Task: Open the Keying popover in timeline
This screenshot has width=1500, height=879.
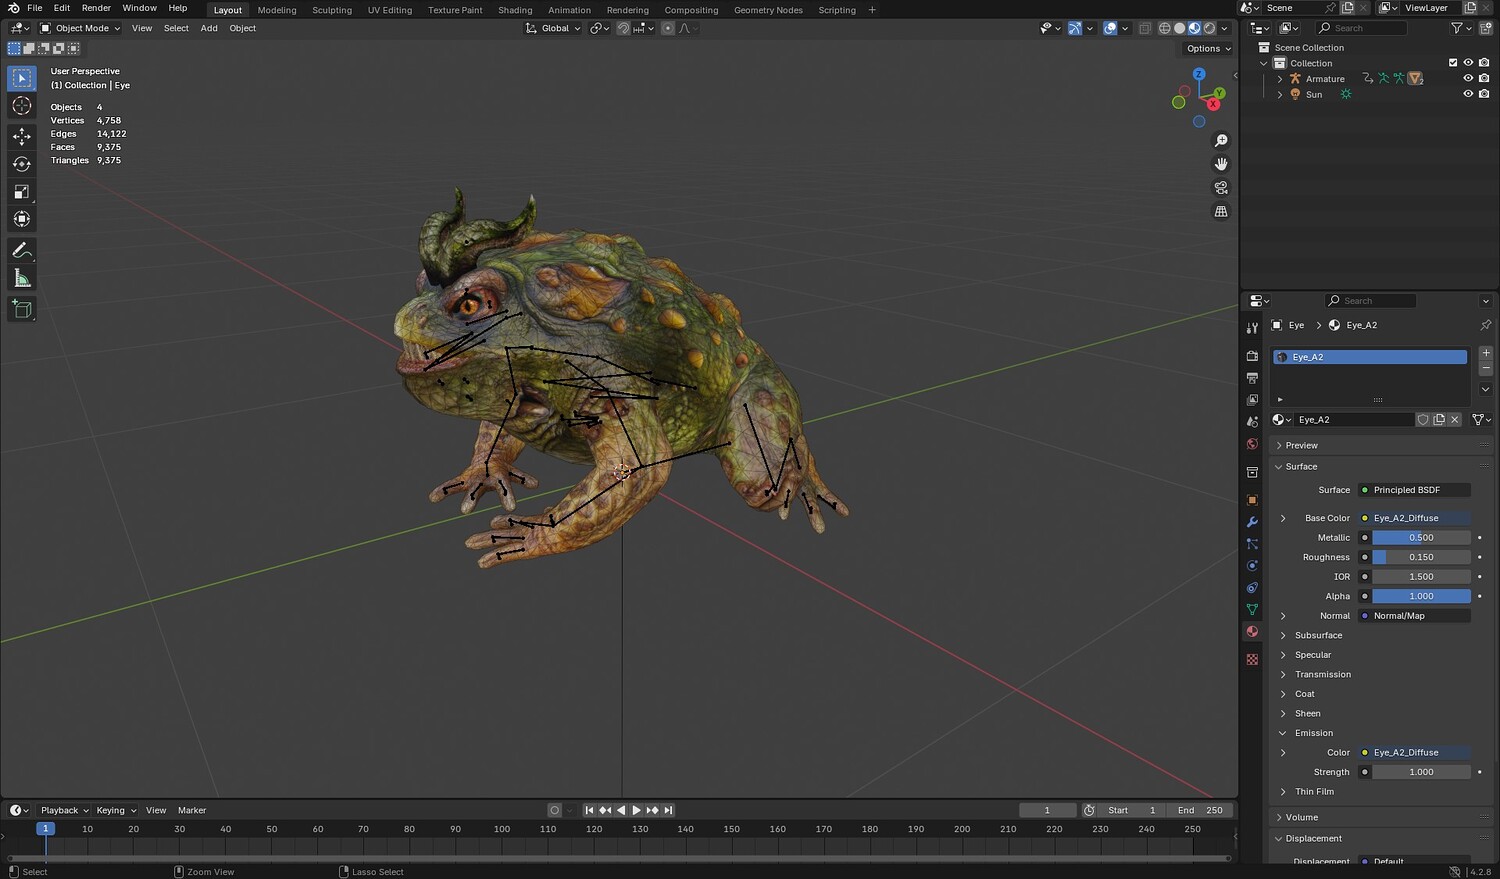Action: coord(116,810)
